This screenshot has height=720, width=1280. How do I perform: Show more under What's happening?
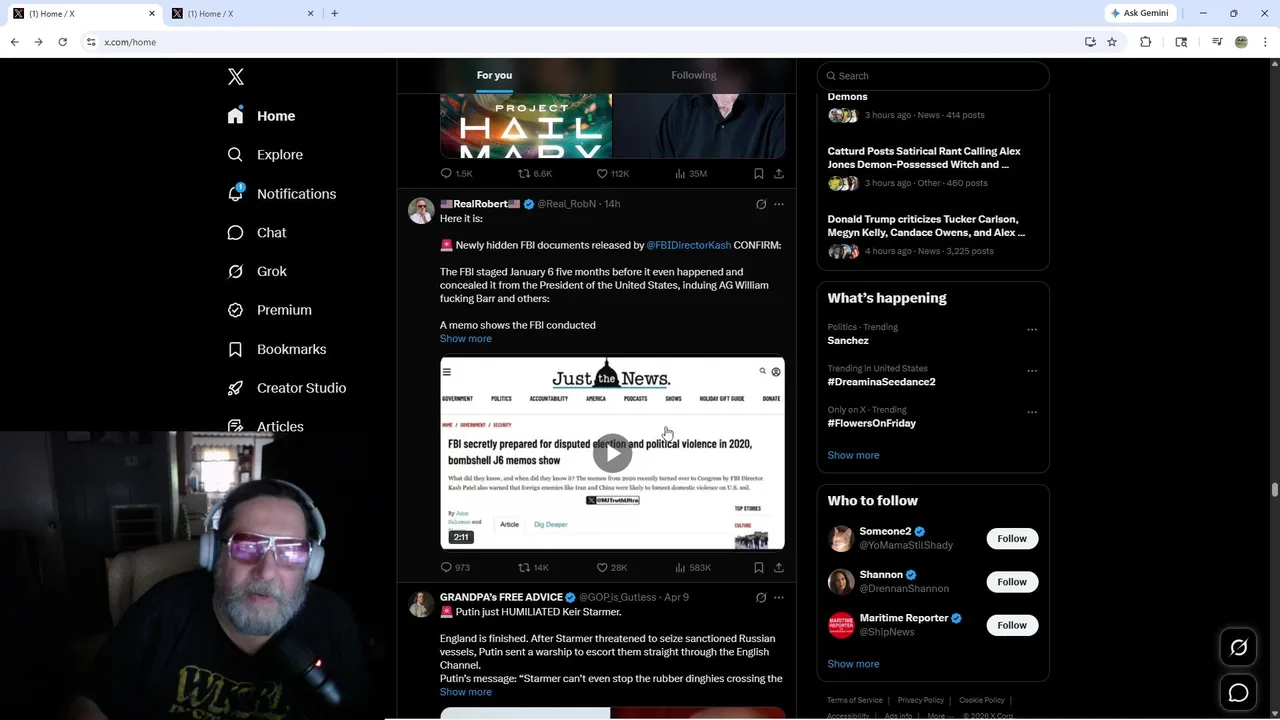click(853, 455)
